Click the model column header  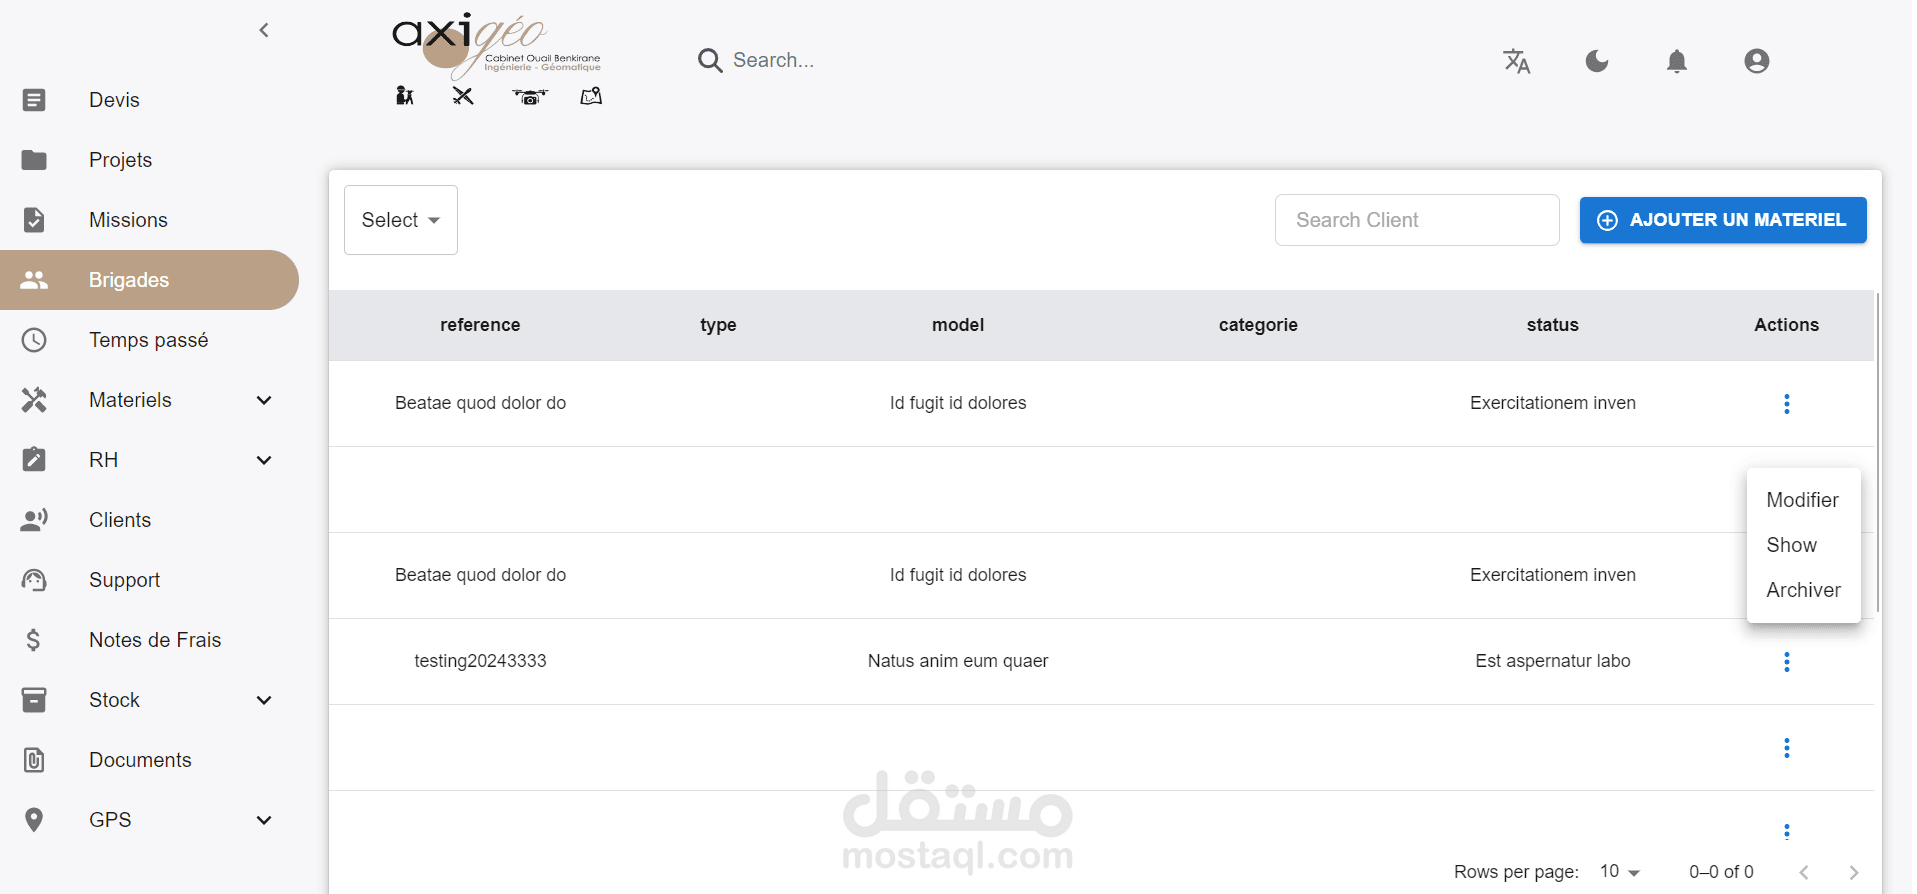tap(958, 325)
